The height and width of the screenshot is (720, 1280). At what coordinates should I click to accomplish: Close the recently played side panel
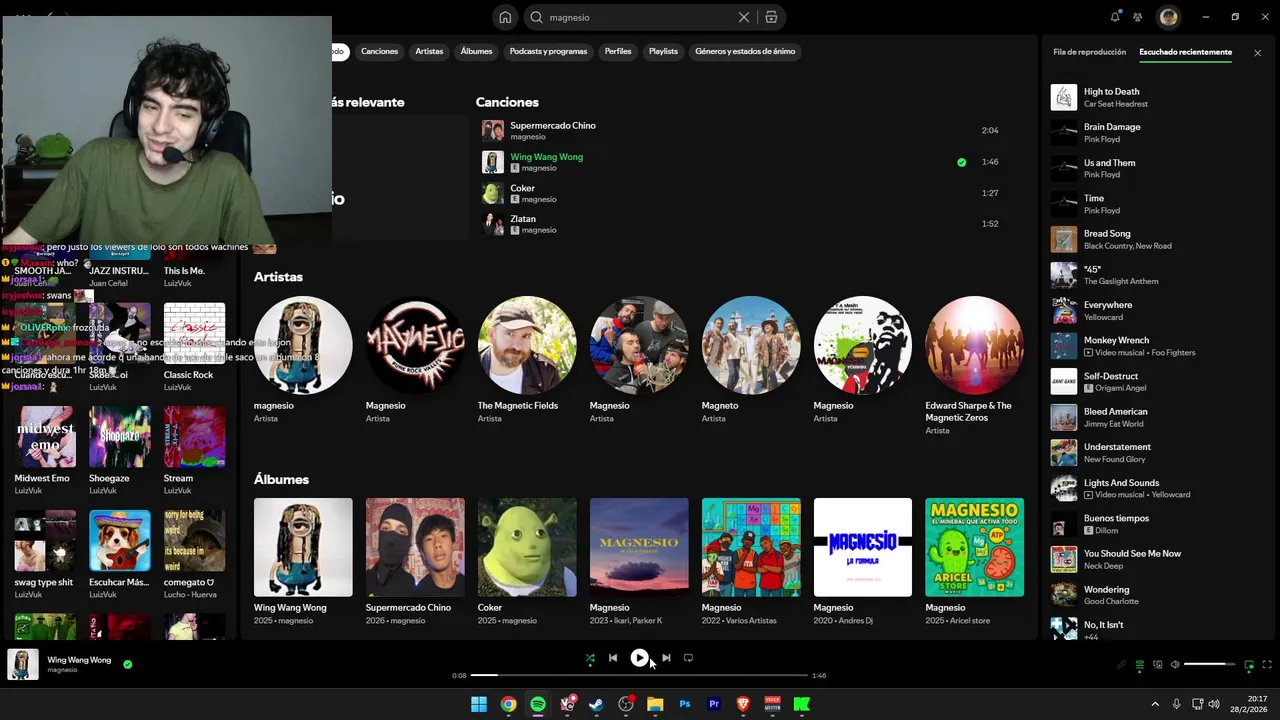(x=1257, y=53)
